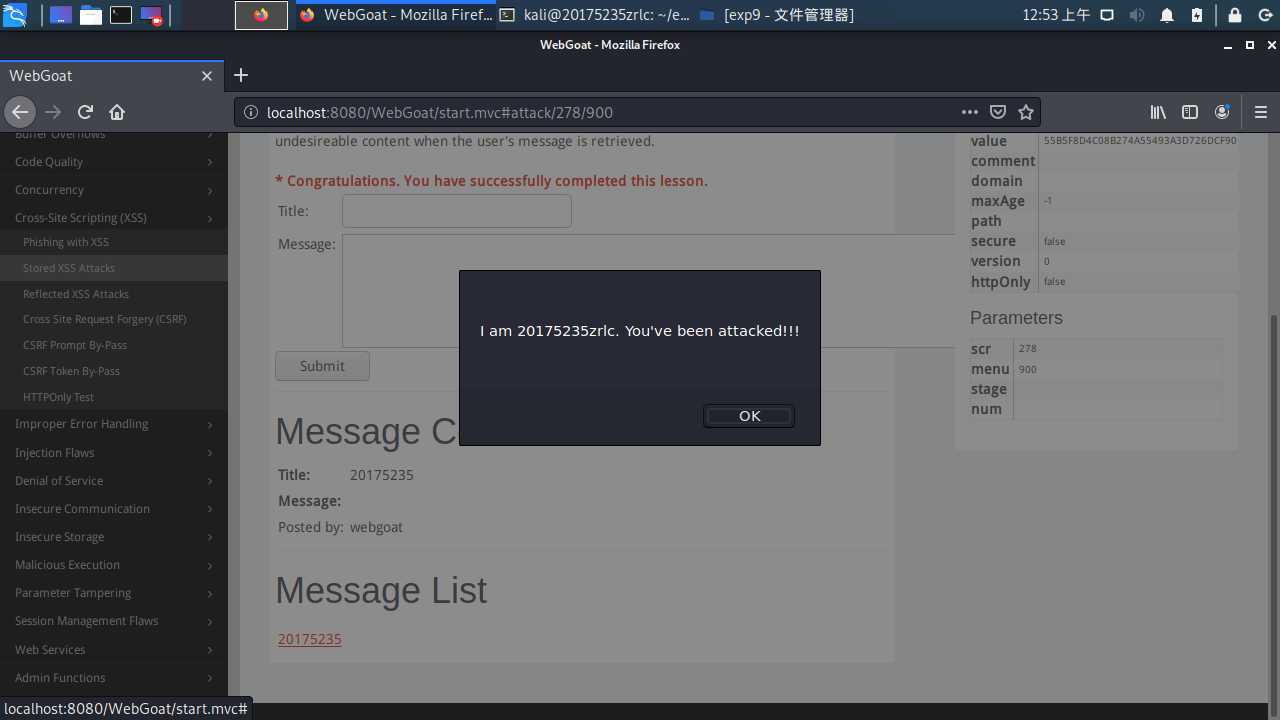Click the clock showing 12:53
Viewport: 1280px width, 720px height.
pos(1056,15)
